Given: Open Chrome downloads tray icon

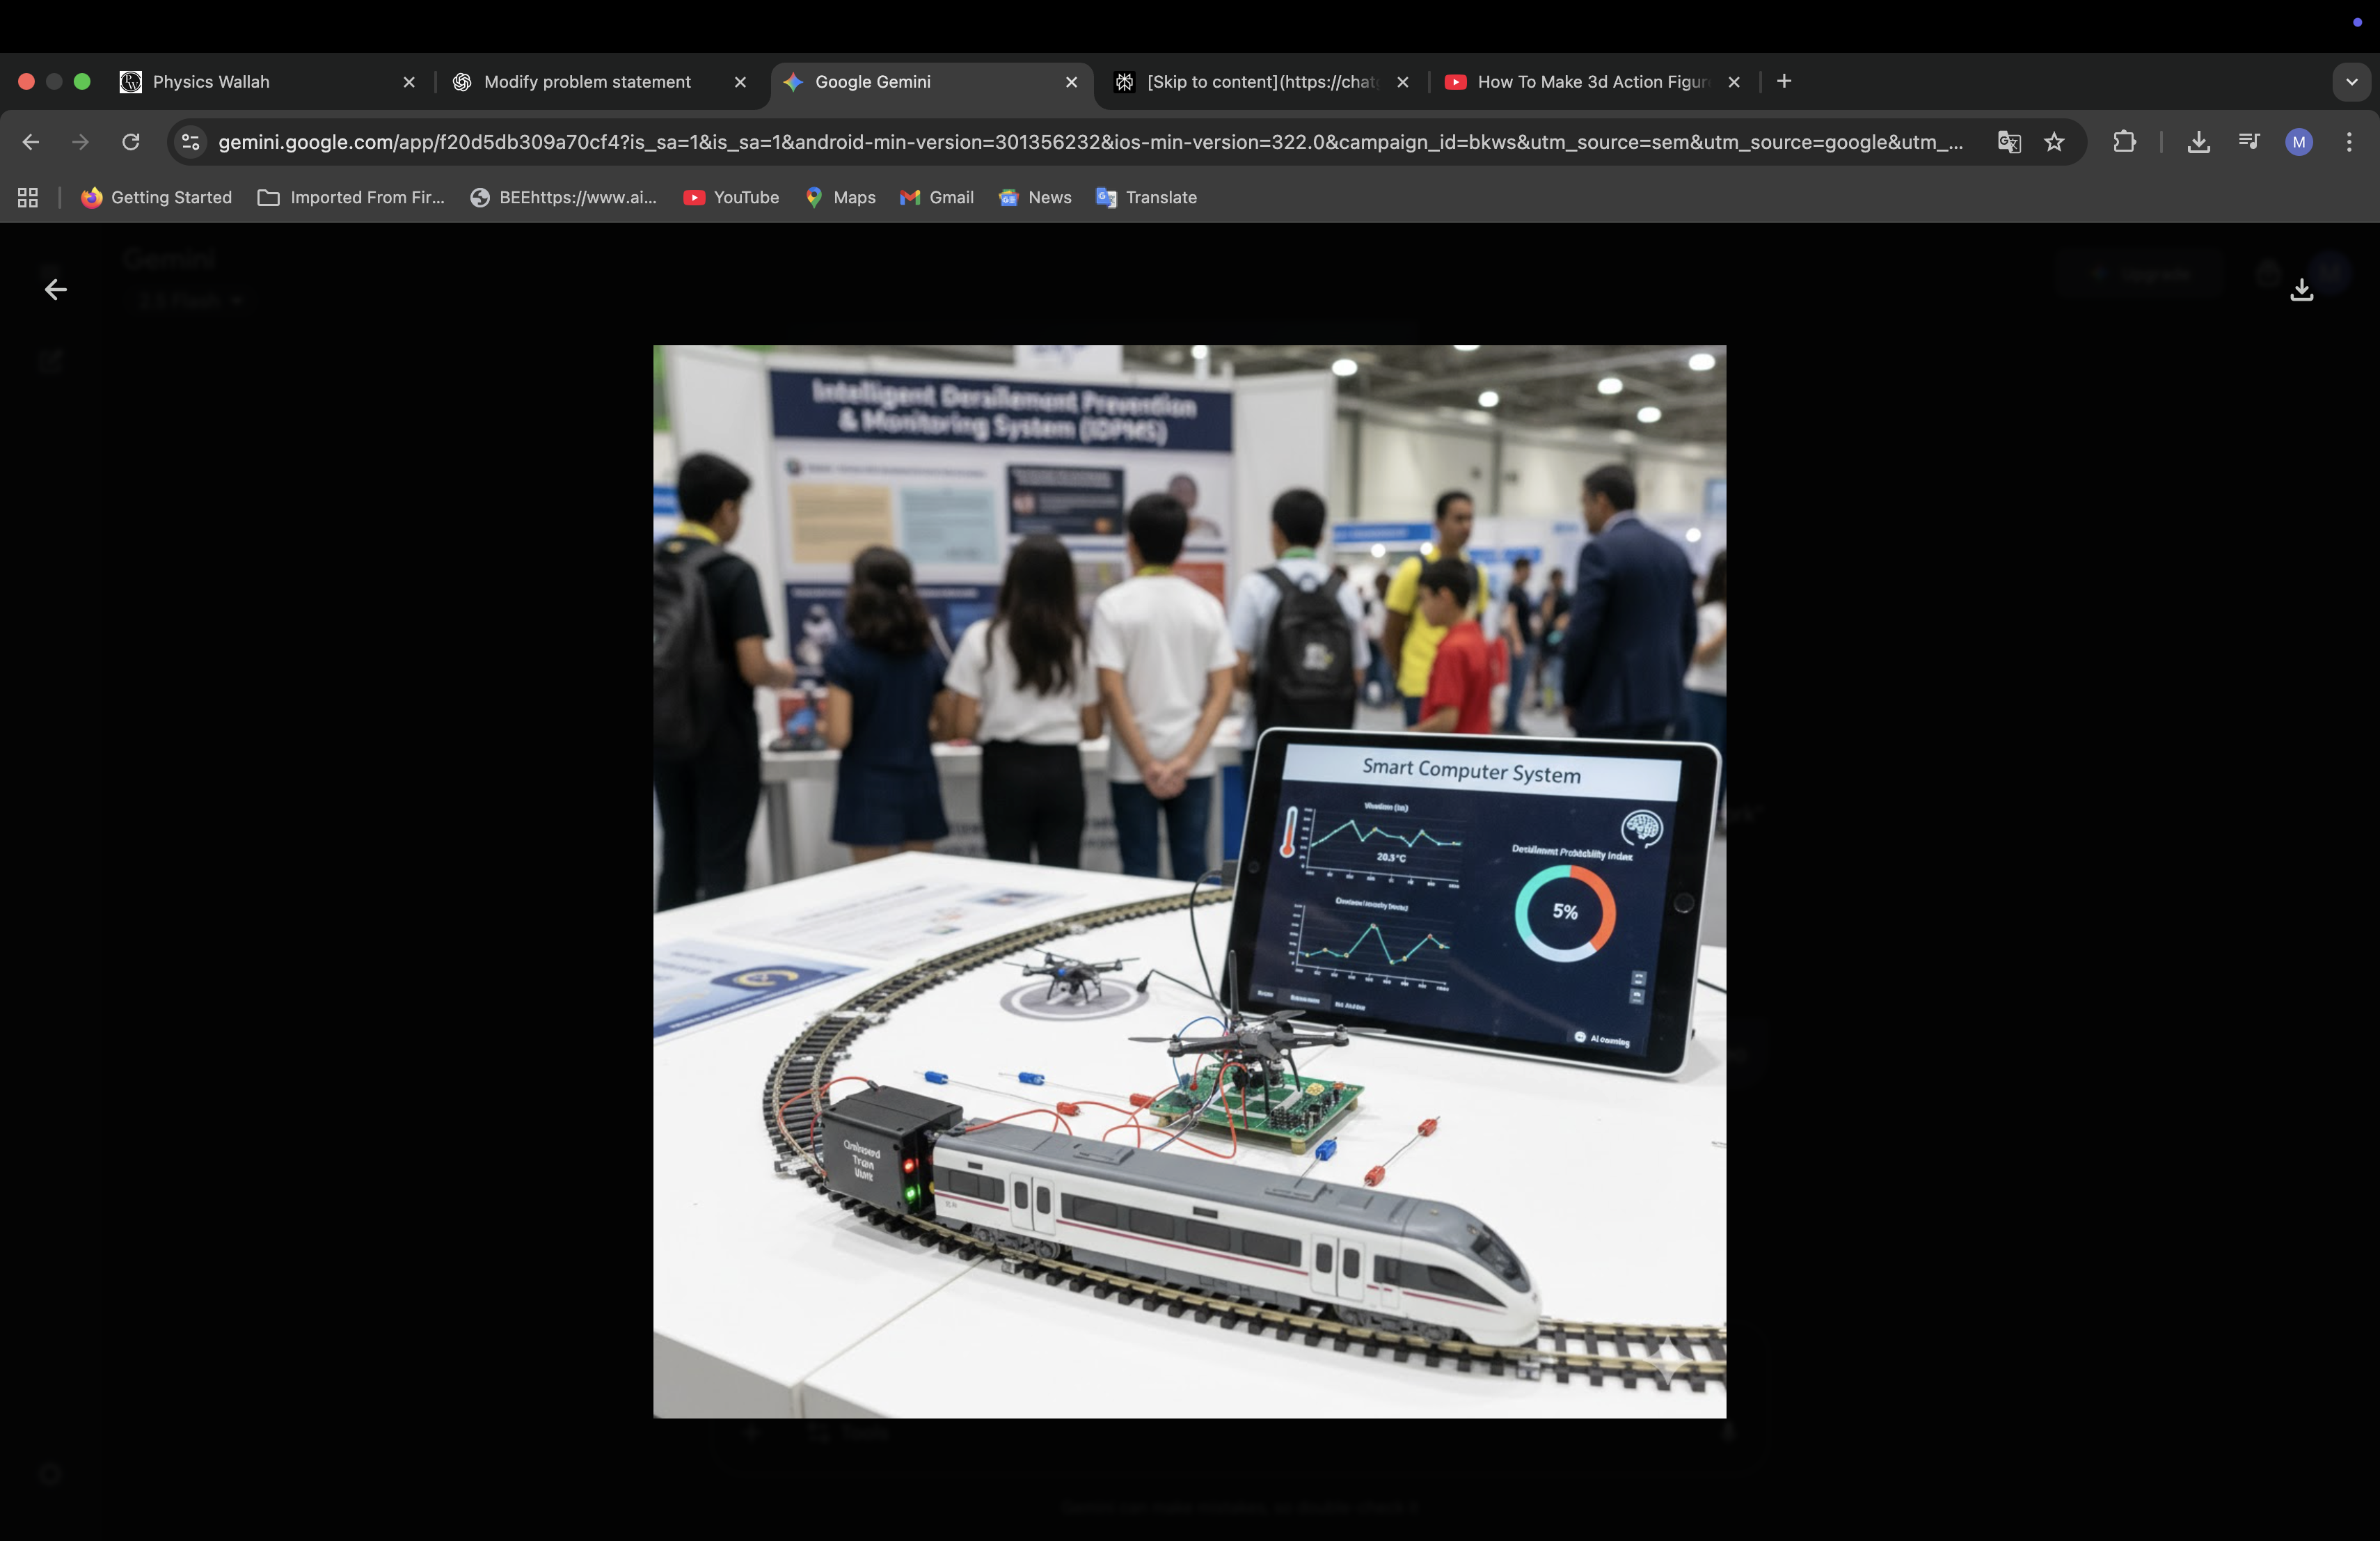Looking at the screenshot, I should (2198, 142).
